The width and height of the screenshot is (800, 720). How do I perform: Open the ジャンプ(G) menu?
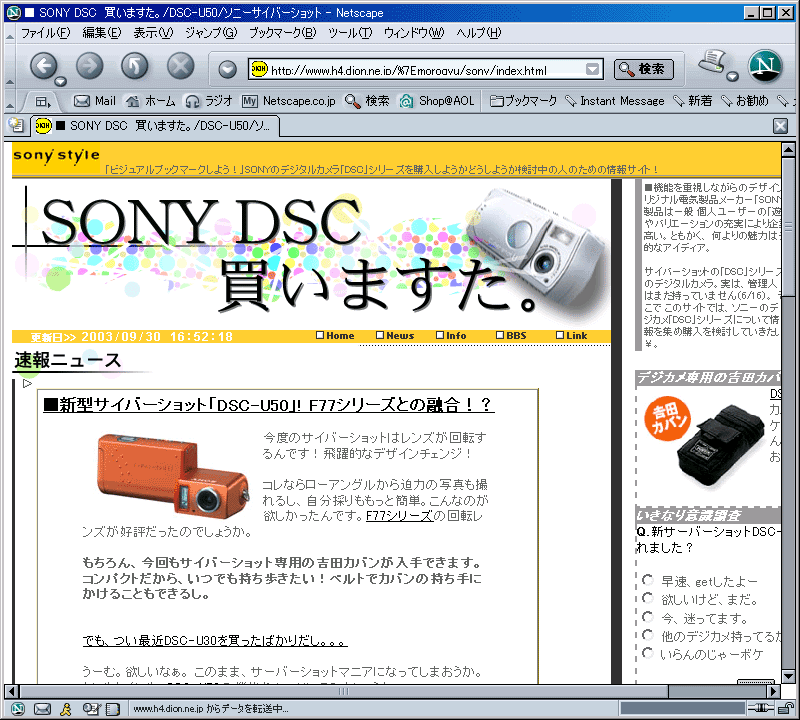point(211,33)
